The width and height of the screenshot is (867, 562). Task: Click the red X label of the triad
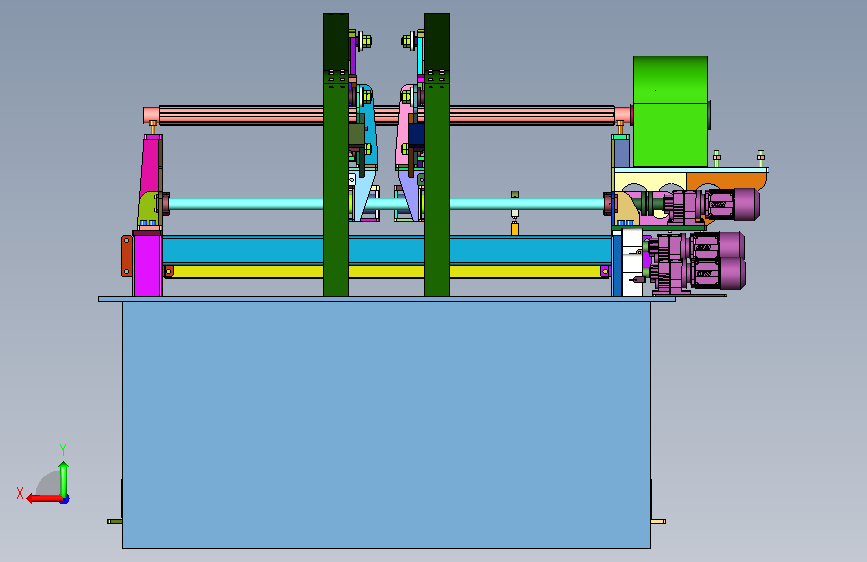pyautogui.click(x=20, y=493)
